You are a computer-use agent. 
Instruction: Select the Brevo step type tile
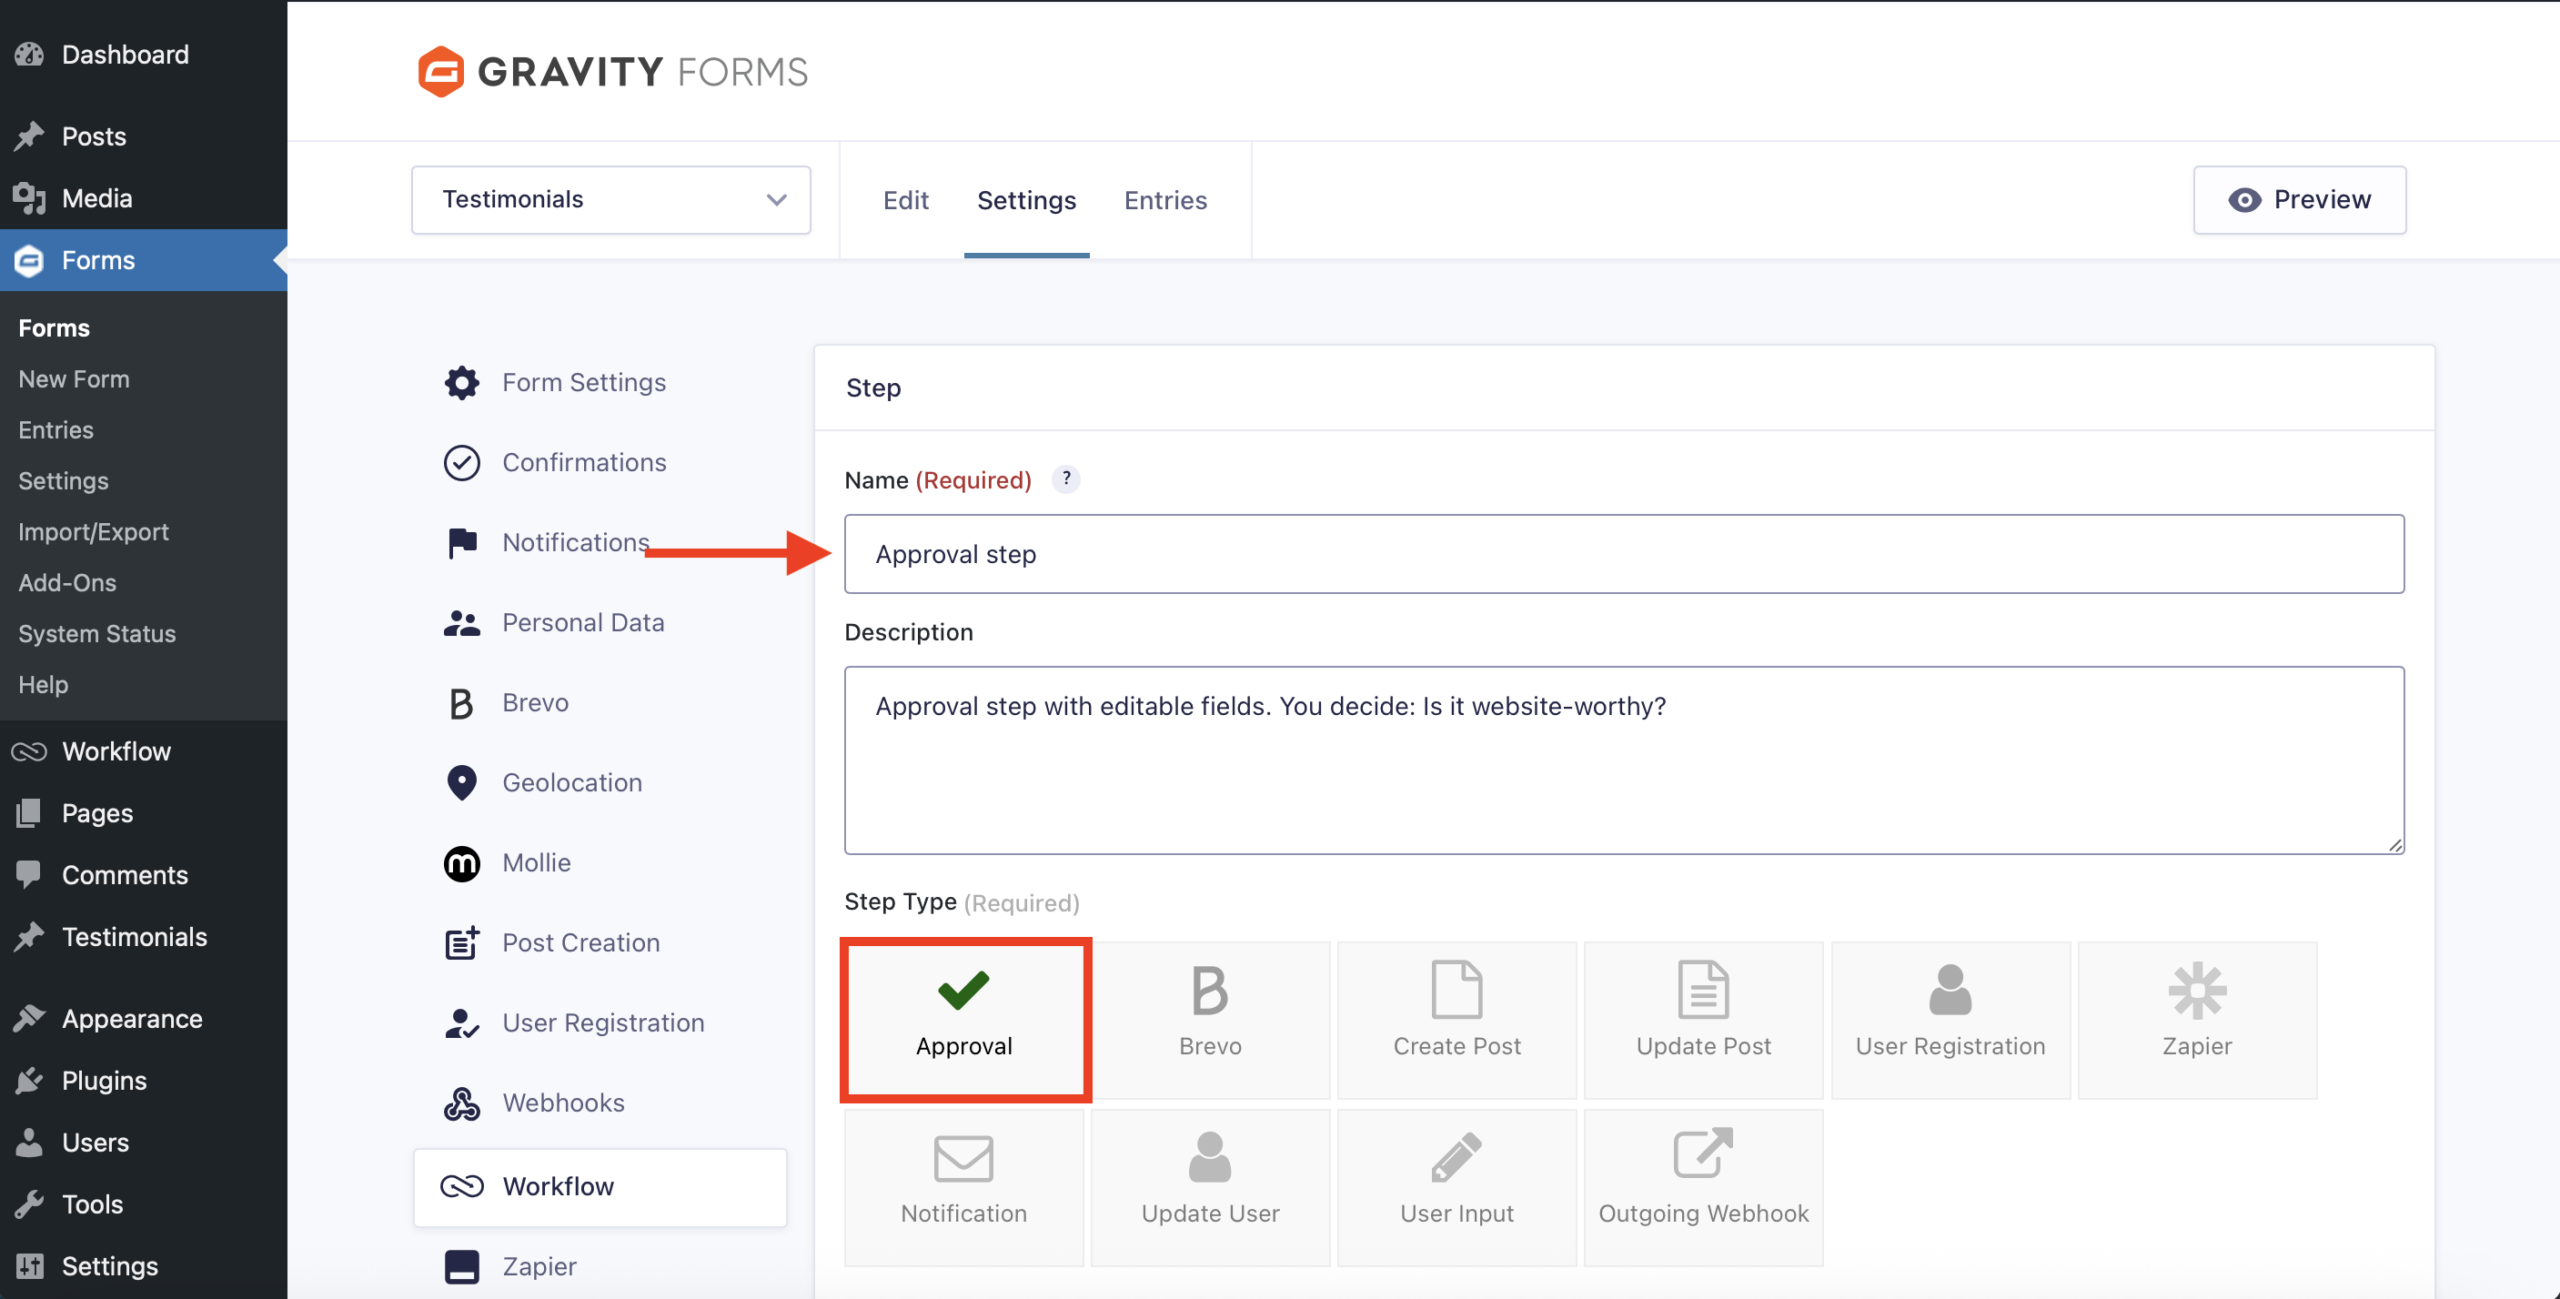pos(1210,1018)
